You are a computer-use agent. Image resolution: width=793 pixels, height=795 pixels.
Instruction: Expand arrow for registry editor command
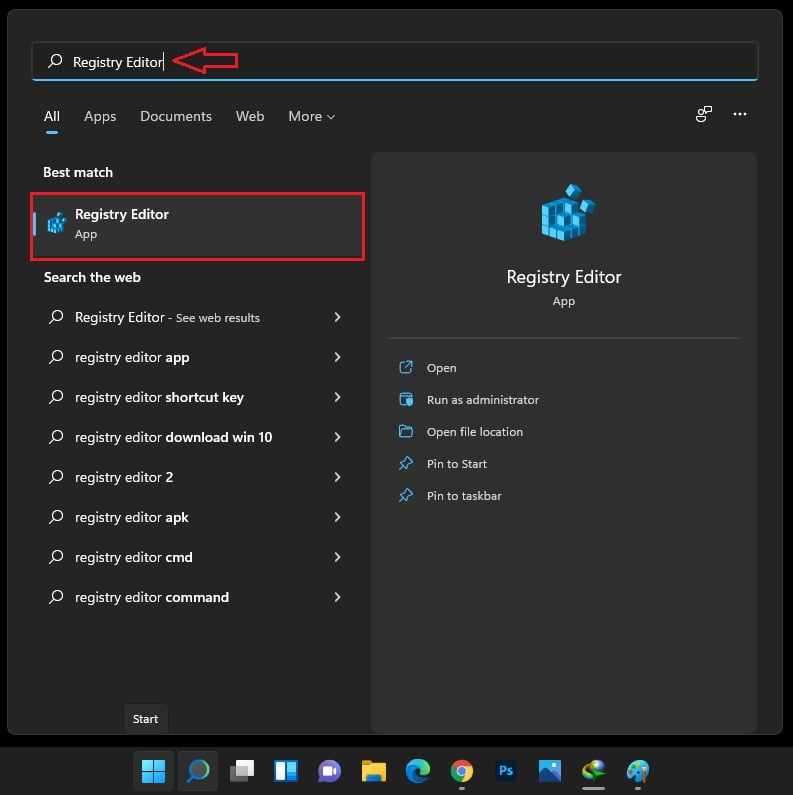click(x=338, y=597)
